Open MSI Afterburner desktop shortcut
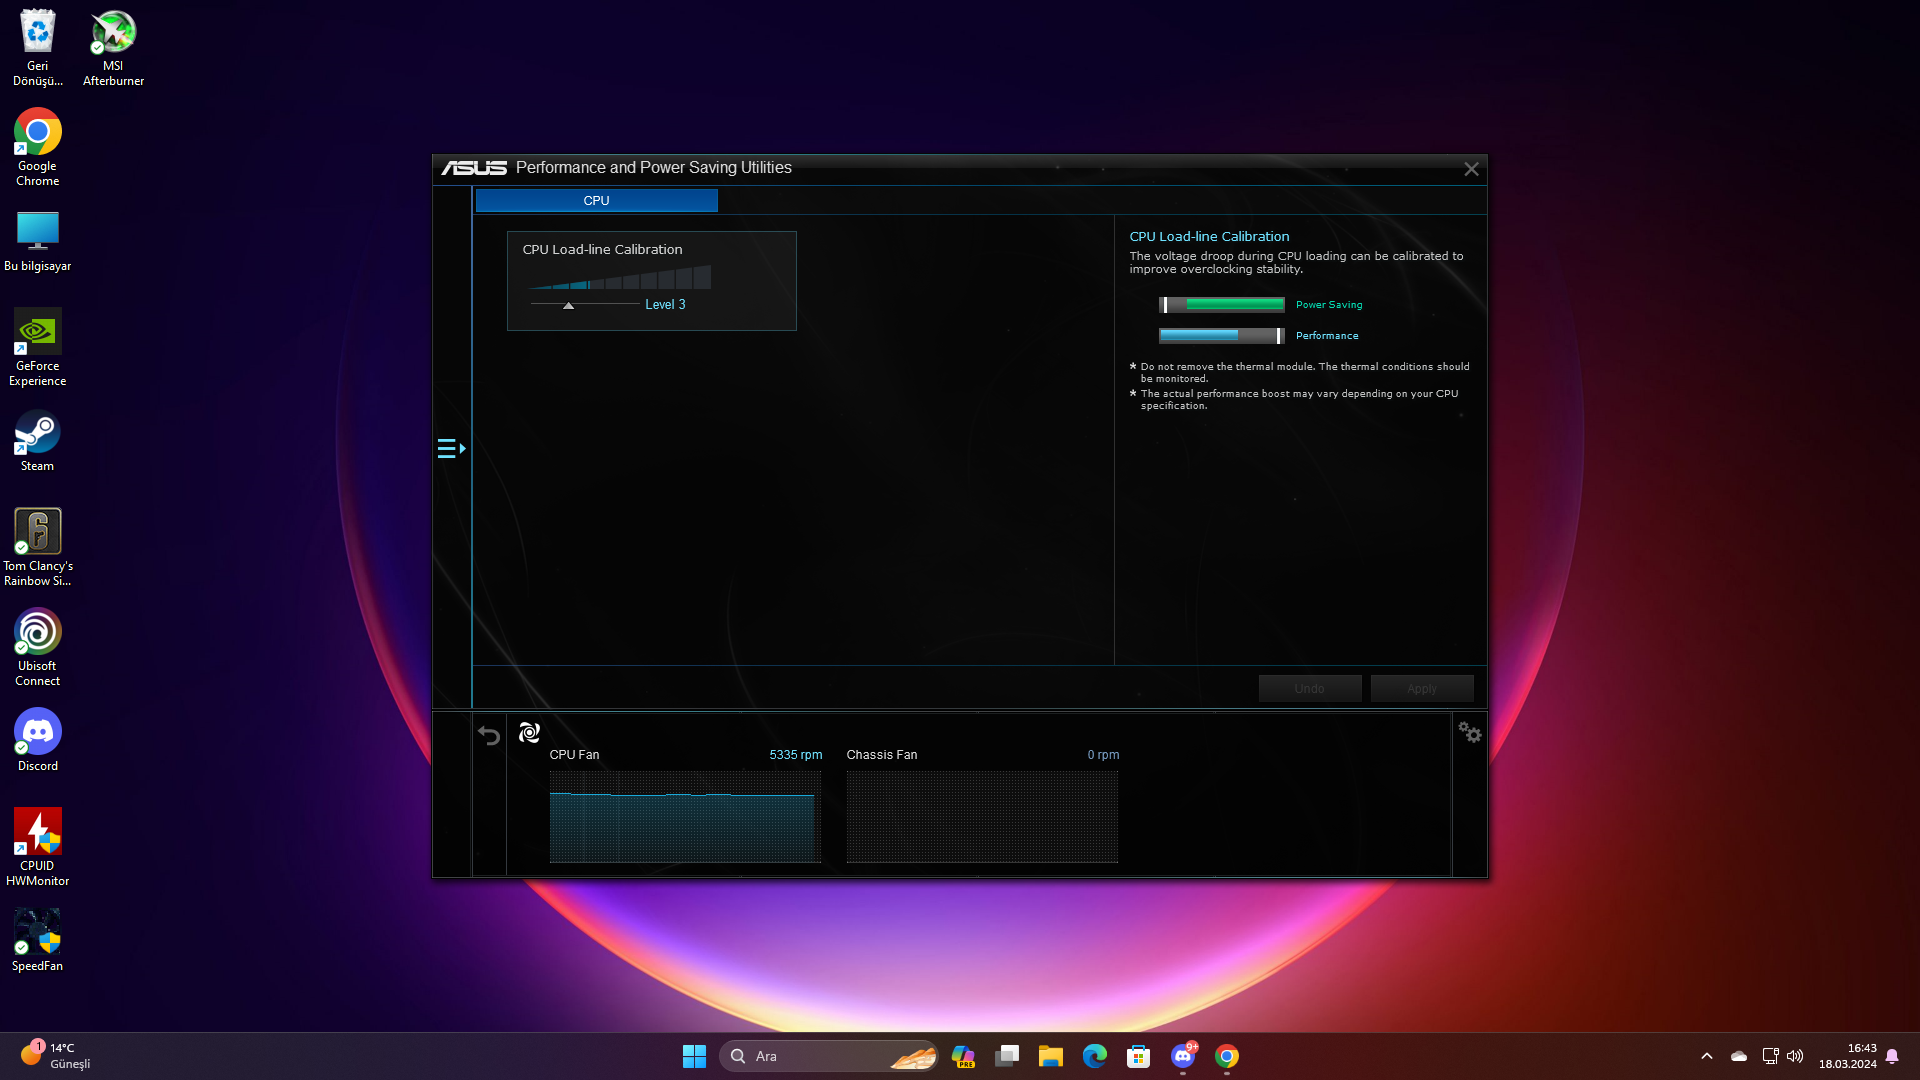 coord(113,47)
